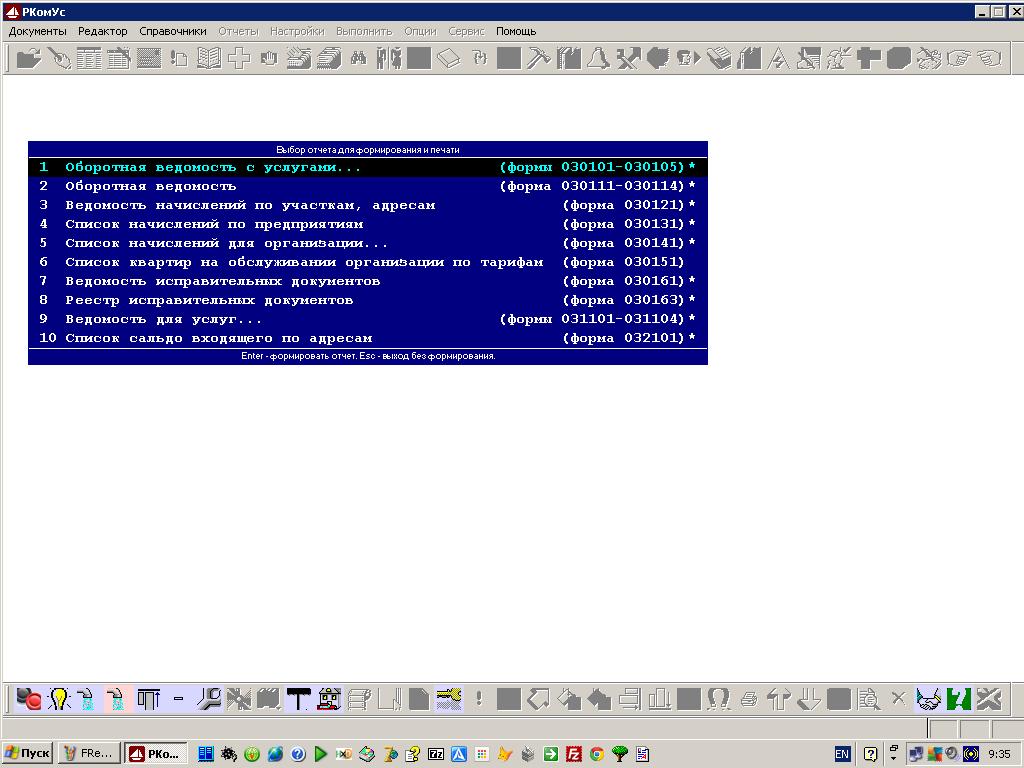The image size is (1024, 768).
Task: Click the EN language indicator in tray
Action: pyautogui.click(x=842, y=753)
